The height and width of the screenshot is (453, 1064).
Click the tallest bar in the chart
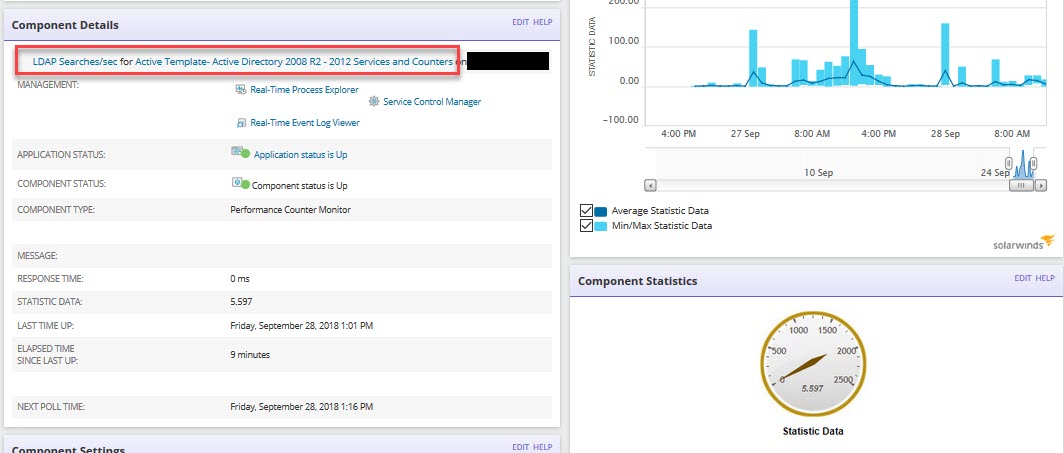click(x=854, y=43)
